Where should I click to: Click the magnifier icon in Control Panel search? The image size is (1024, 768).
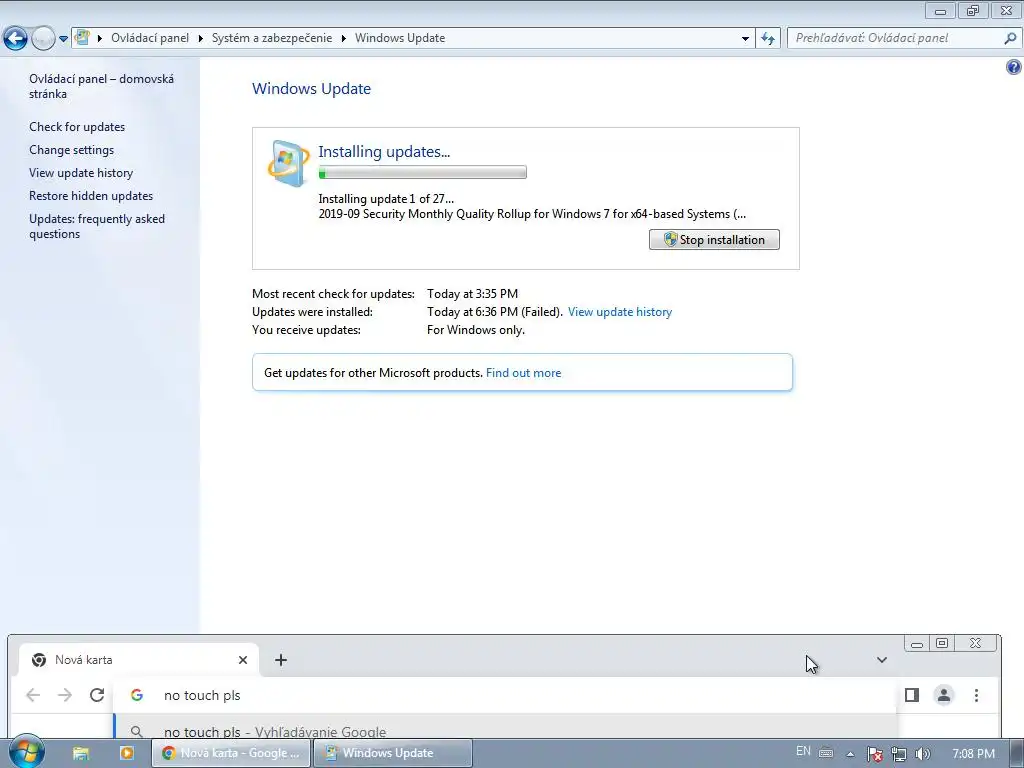[x=1010, y=38]
